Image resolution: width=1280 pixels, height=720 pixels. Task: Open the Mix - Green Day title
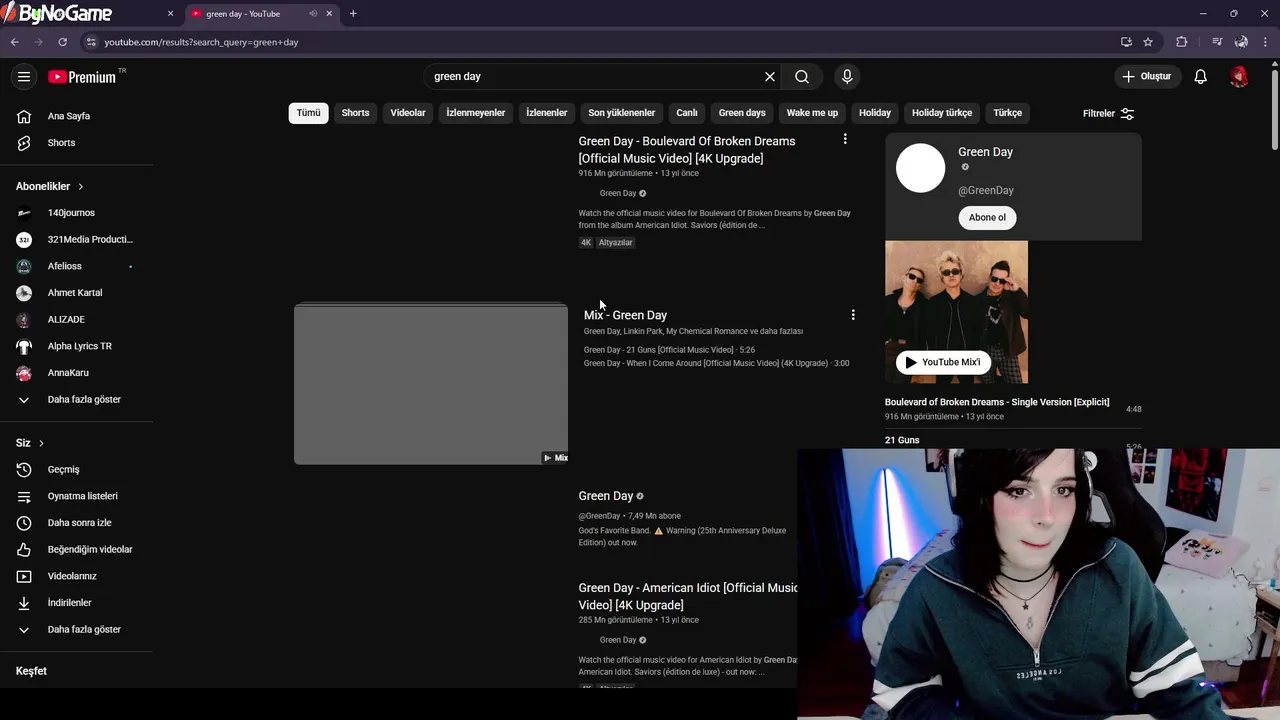626,315
